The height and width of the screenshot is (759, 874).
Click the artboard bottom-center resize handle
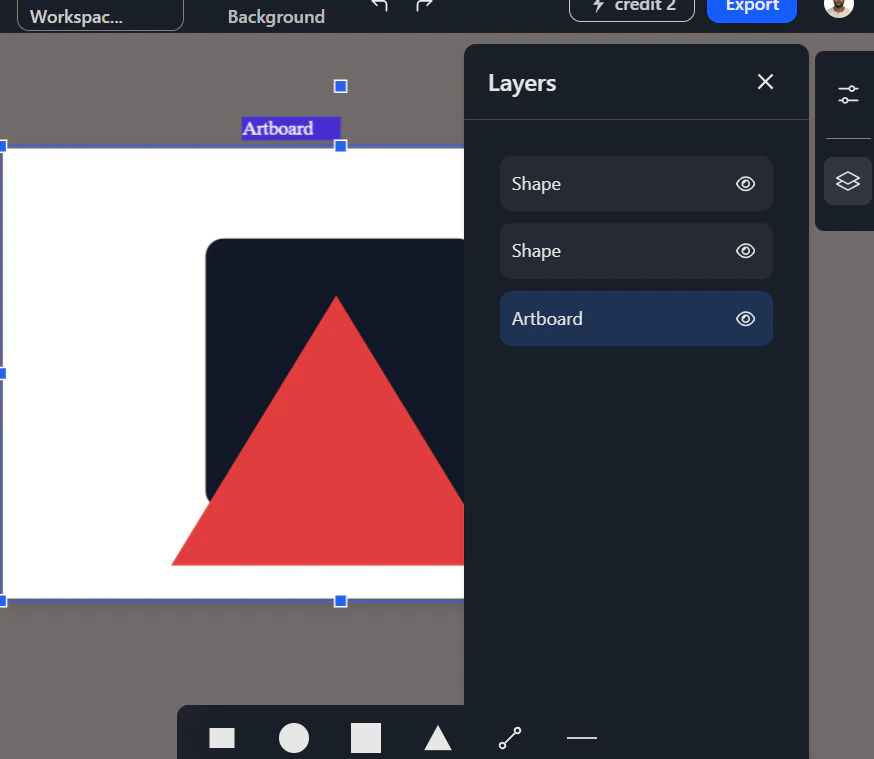(x=341, y=601)
